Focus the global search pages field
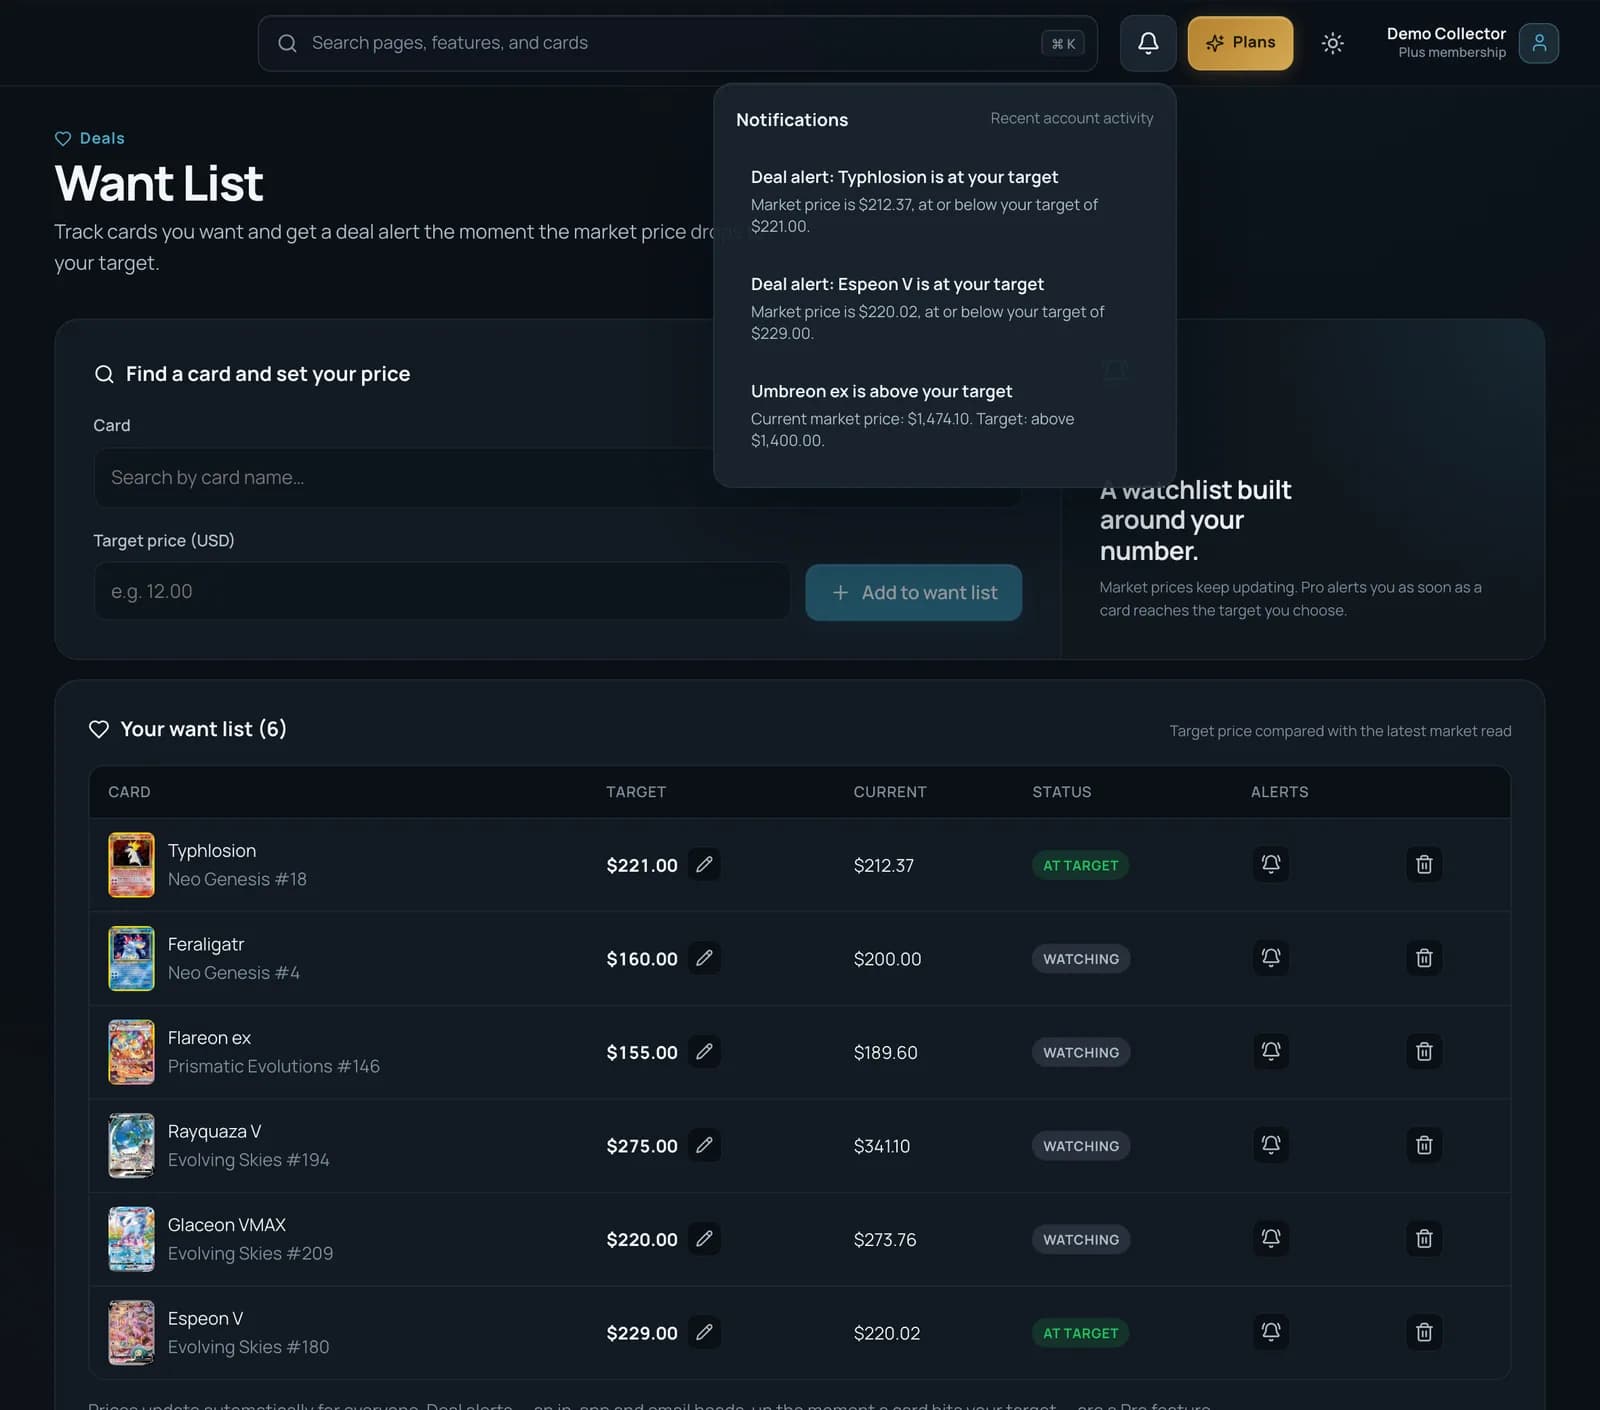Viewport: 1600px width, 1410px height. point(677,43)
